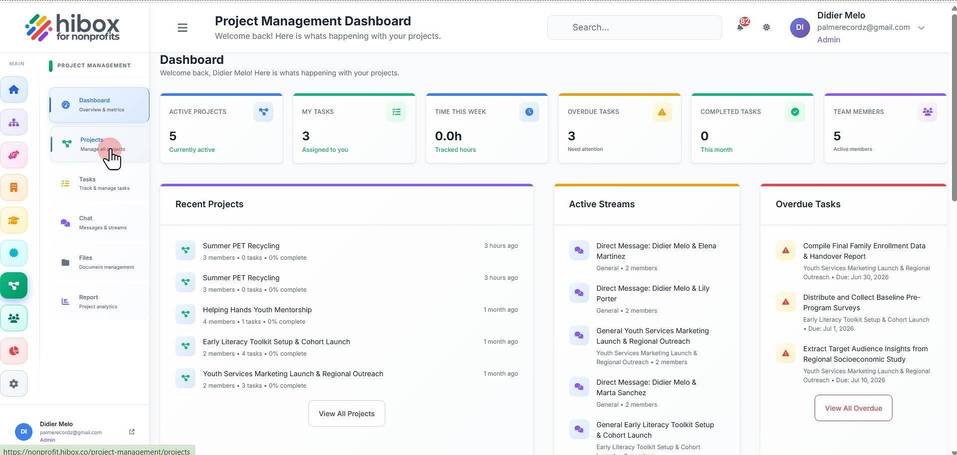957x455 pixels.
Task: Open the home icon in main sidebar
Action: tap(13, 89)
